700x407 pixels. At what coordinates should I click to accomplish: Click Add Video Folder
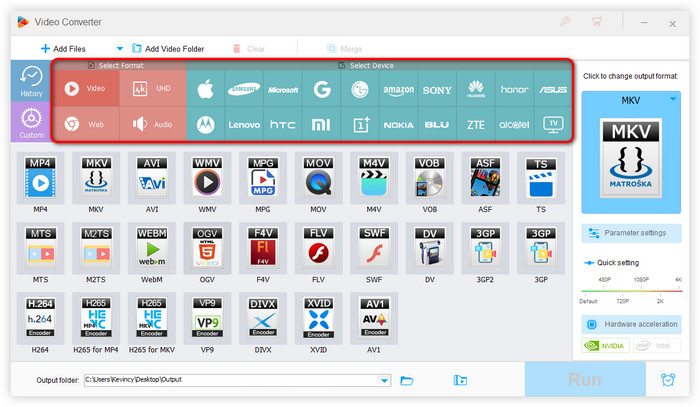coord(168,49)
